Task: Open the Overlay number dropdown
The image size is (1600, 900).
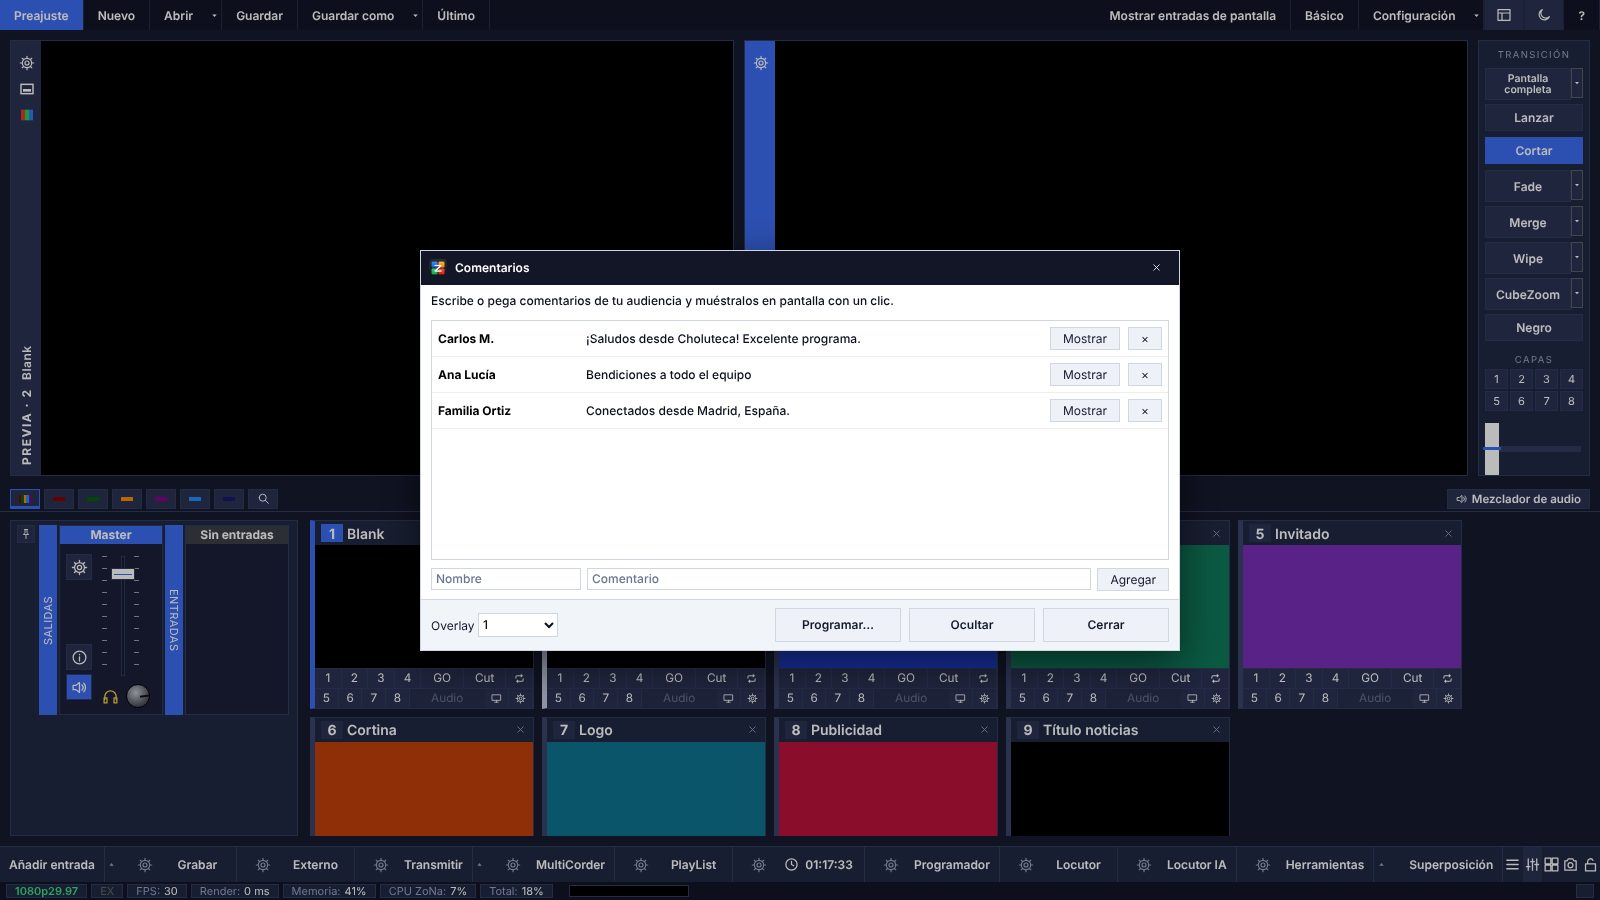Action: pyautogui.click(x=518, y=625)
